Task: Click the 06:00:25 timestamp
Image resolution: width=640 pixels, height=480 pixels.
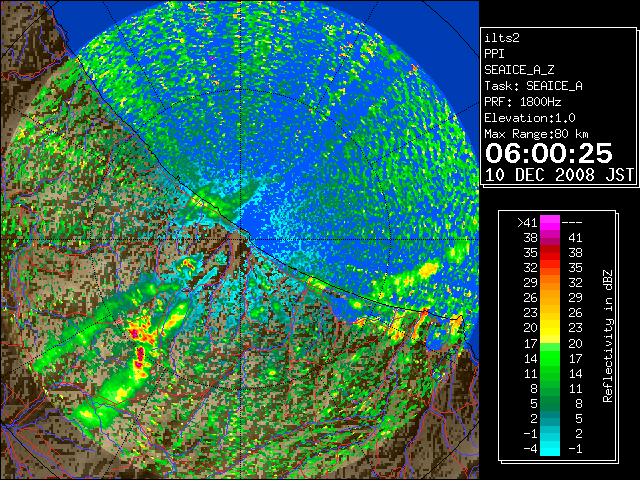Action: pyautogui.click(x=549, y=153)
